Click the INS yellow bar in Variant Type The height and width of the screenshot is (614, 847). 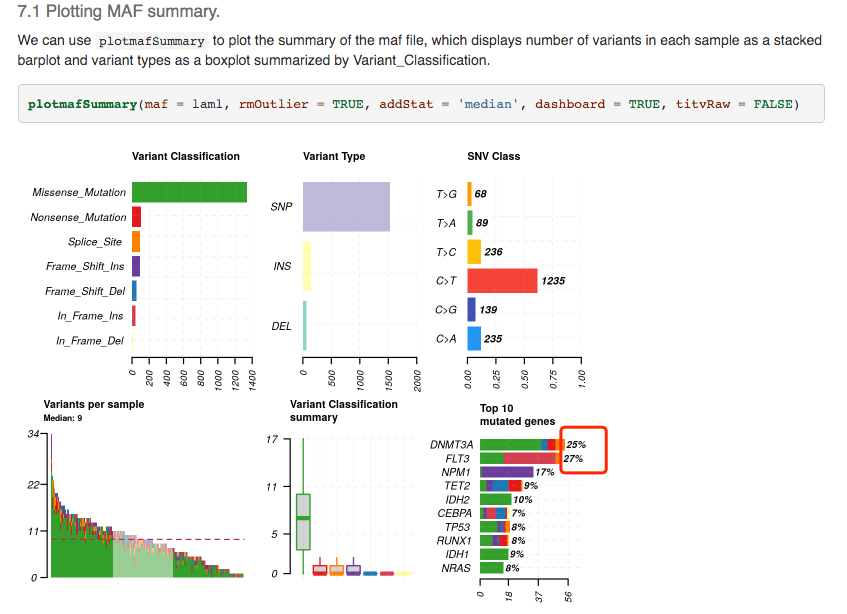point(306,266)
